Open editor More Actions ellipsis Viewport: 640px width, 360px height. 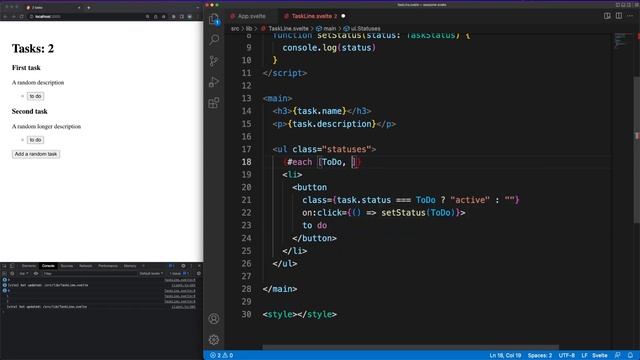tap(630, 16)
